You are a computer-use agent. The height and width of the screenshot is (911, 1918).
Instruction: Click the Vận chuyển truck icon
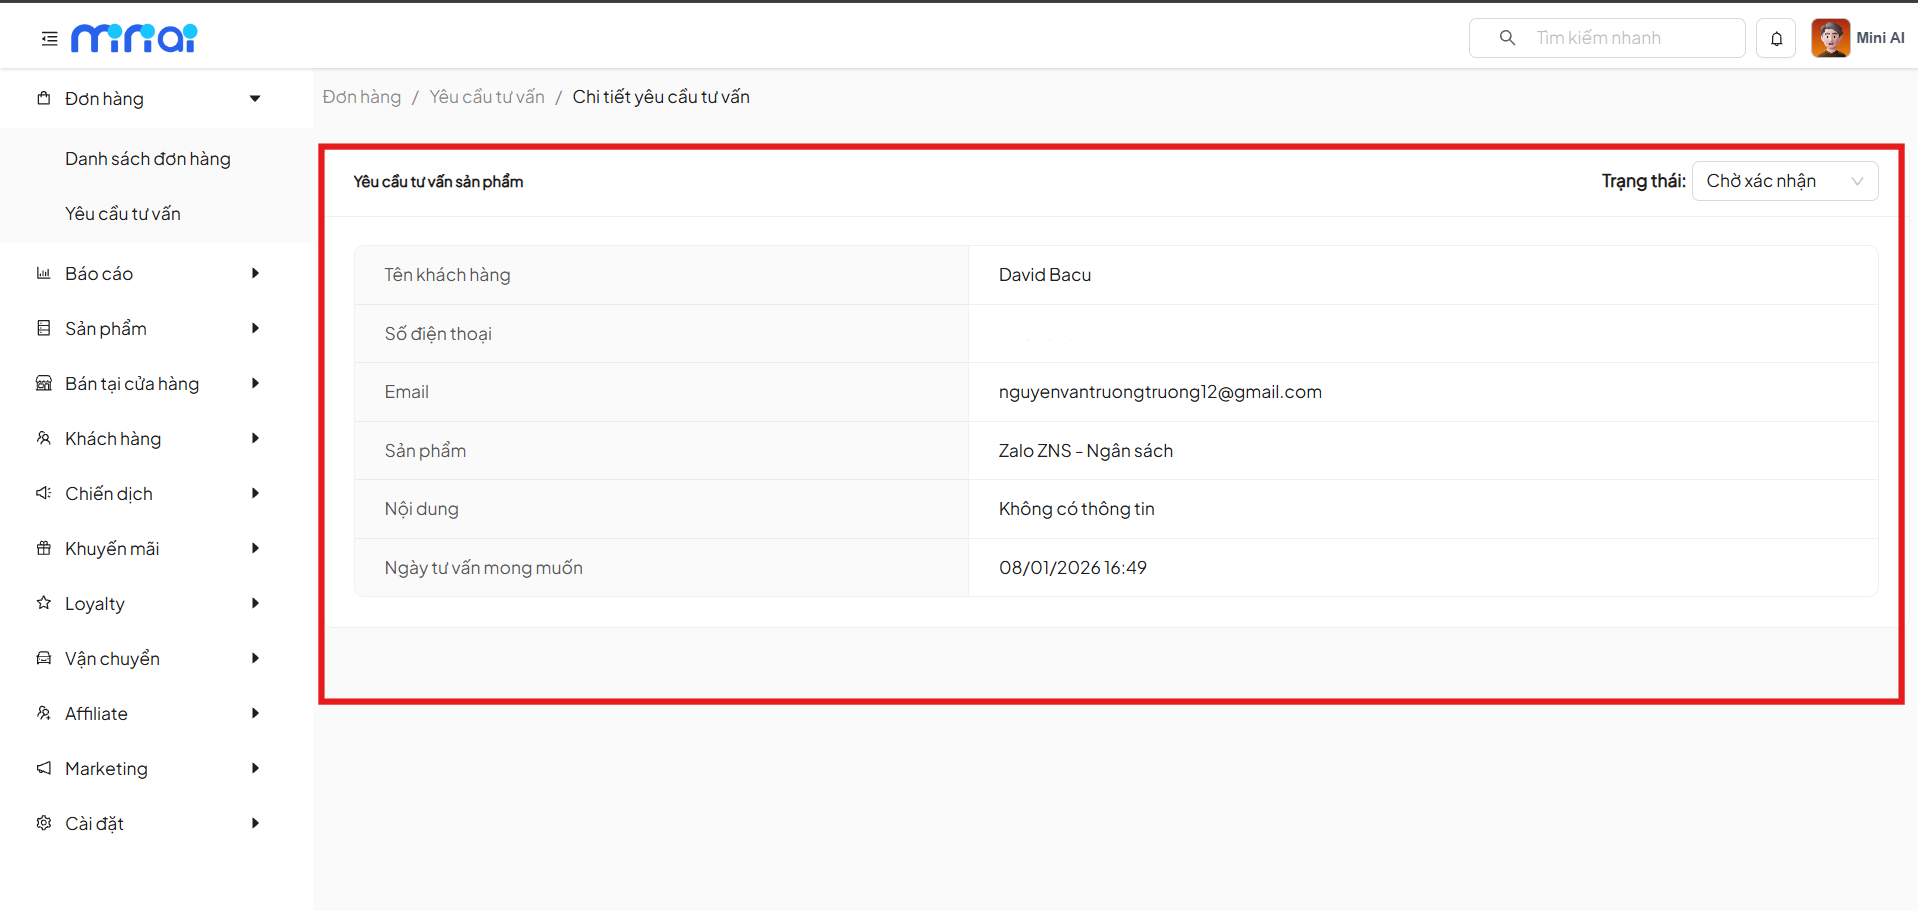click(44, 658)
